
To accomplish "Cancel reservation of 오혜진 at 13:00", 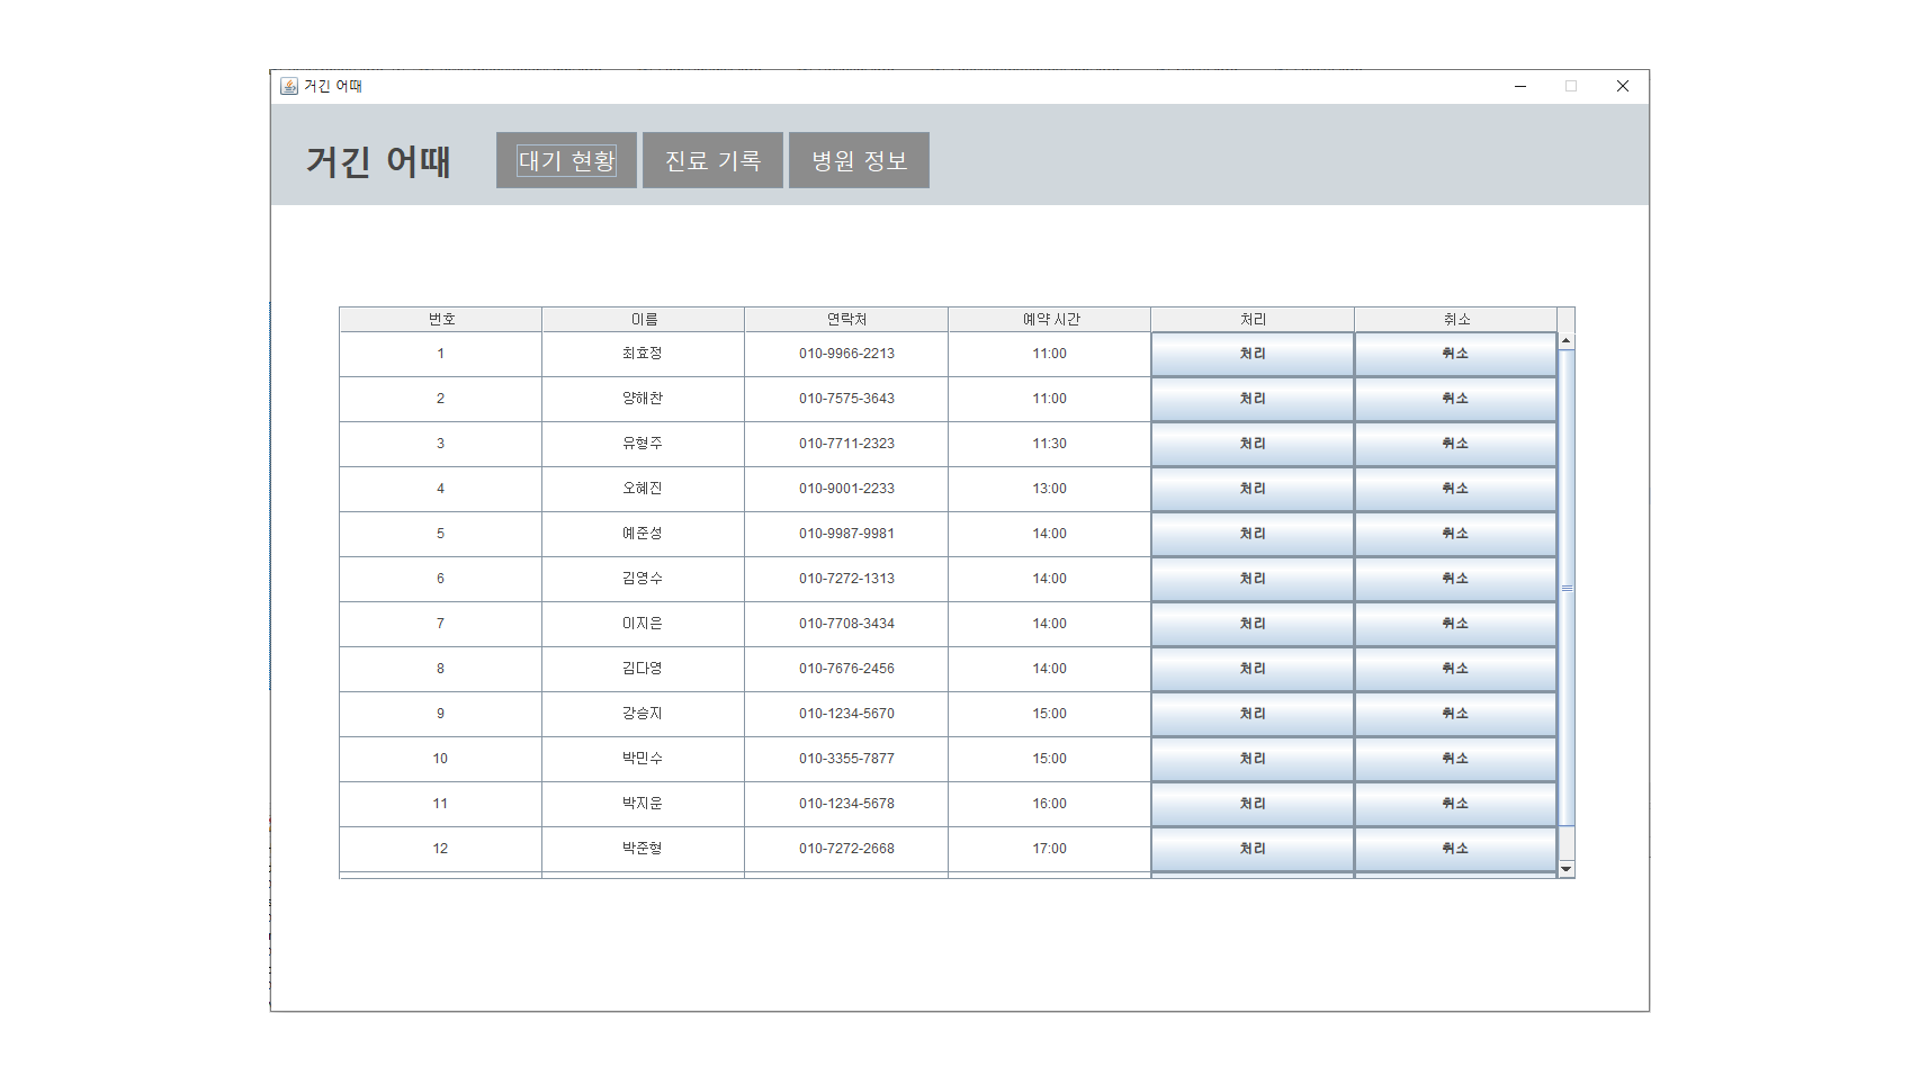I will tap(1455, 489).
